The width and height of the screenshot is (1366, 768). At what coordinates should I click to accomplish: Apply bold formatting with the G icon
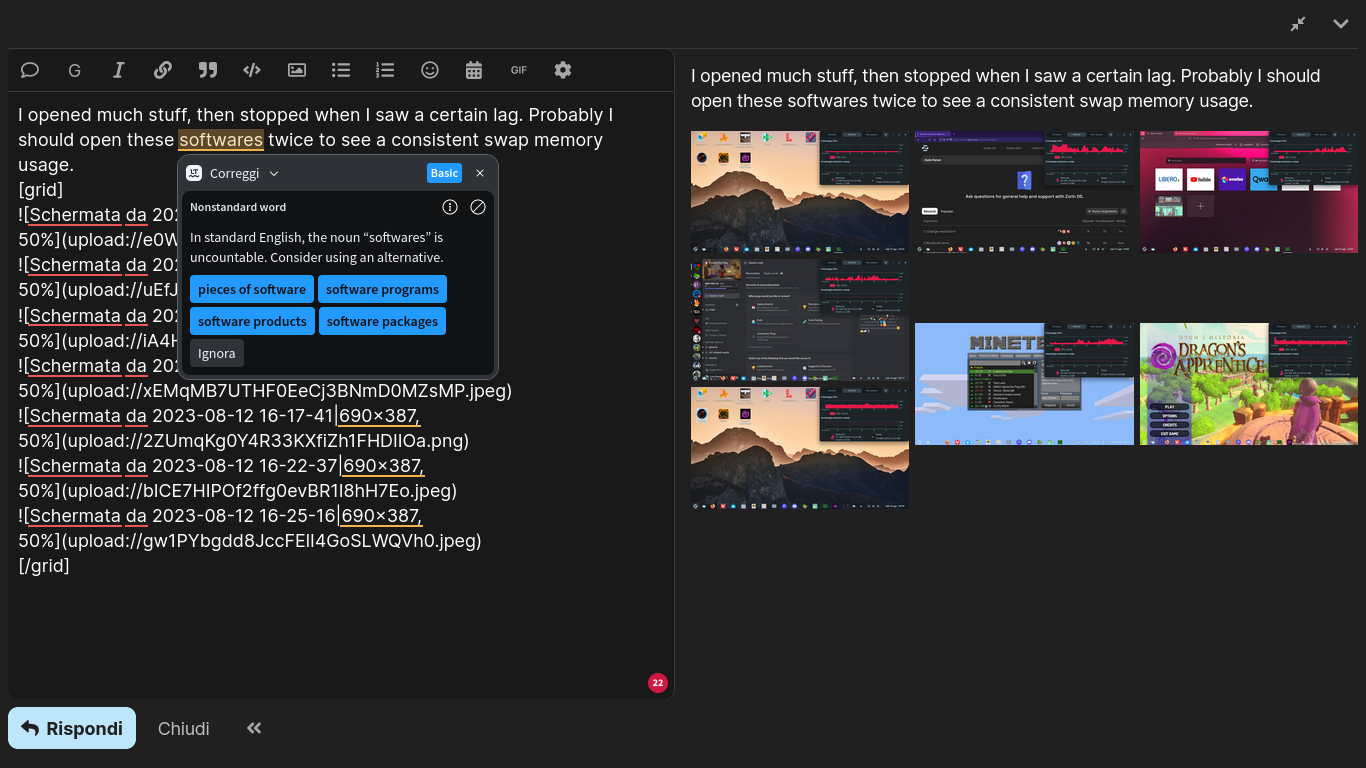tap(74, 70)
